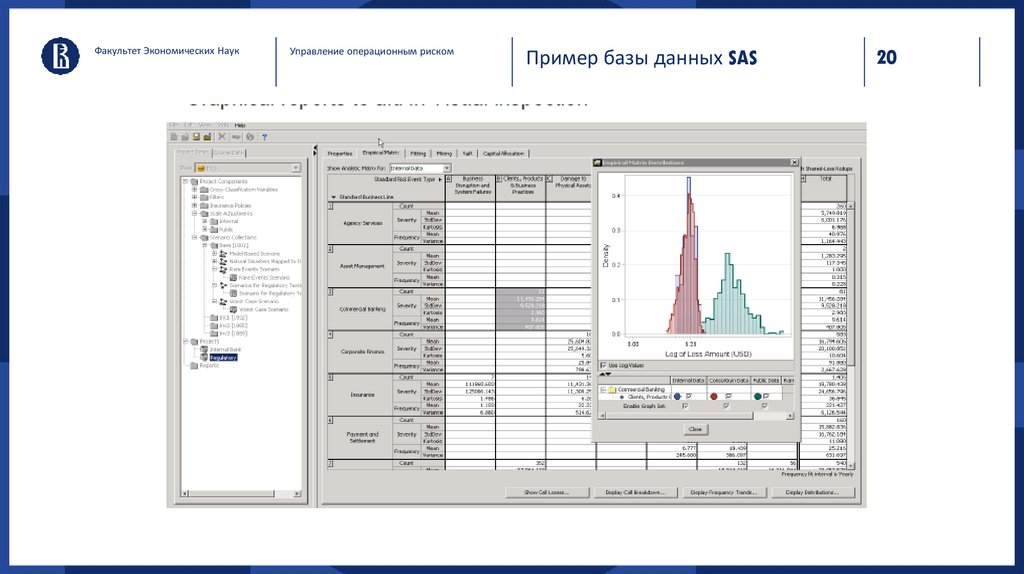
Task: Click the blue Internal Data color swatch
Action: (x=677, y=396)
